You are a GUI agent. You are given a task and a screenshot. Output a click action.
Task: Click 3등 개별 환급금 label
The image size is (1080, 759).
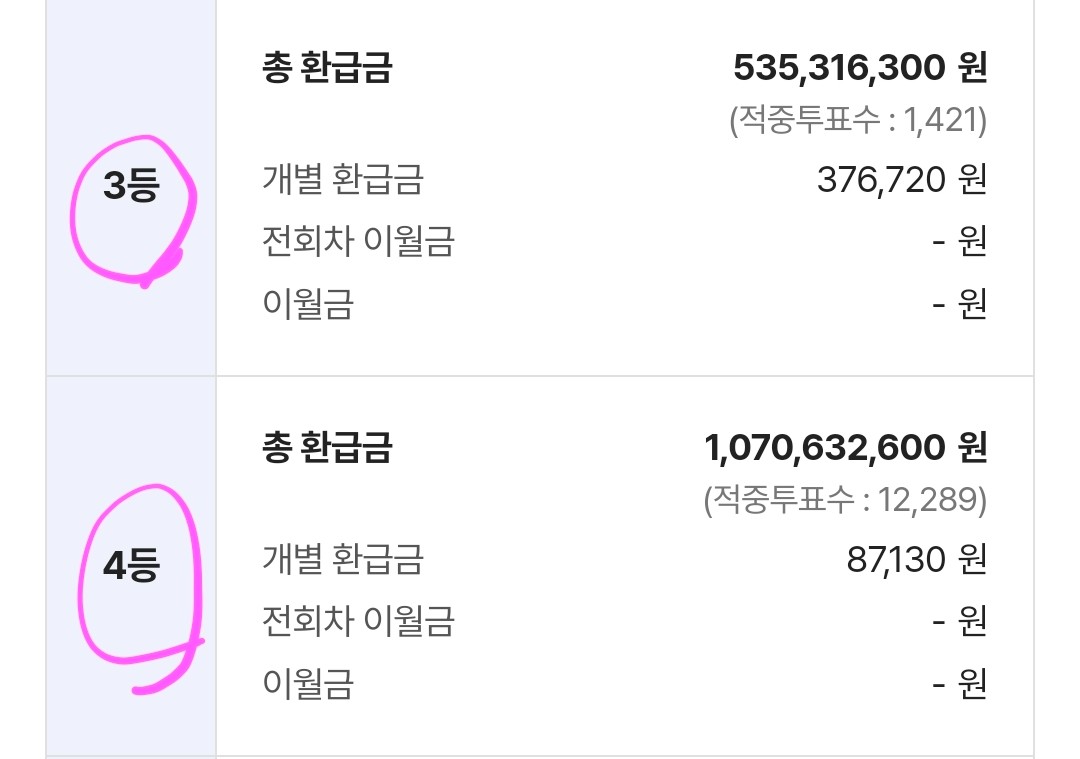tap(342, 179)
